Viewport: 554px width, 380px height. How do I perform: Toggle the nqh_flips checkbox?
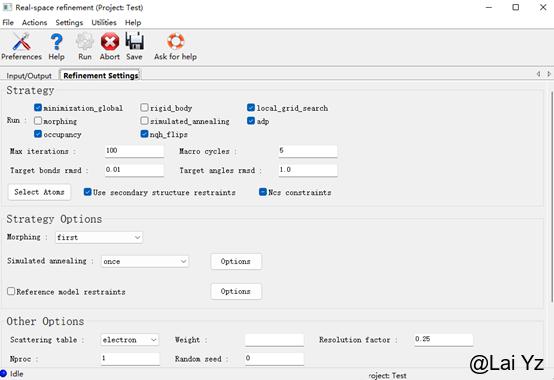click(x=144, y=134)
